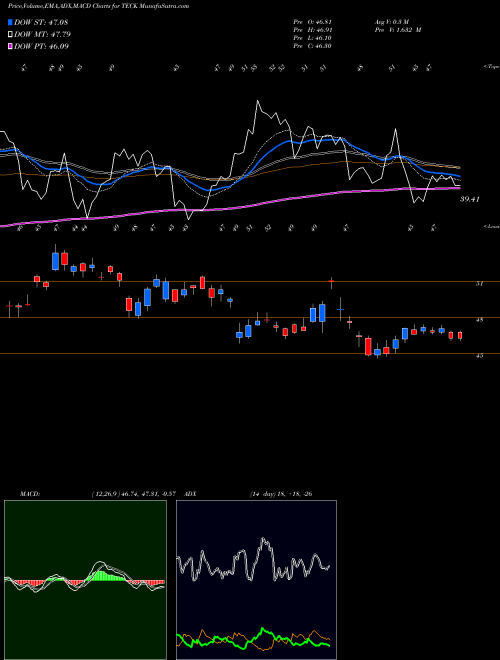Click the 39.41 price label on EMA chart
This screenshot has width=500, height=660.
469,199
